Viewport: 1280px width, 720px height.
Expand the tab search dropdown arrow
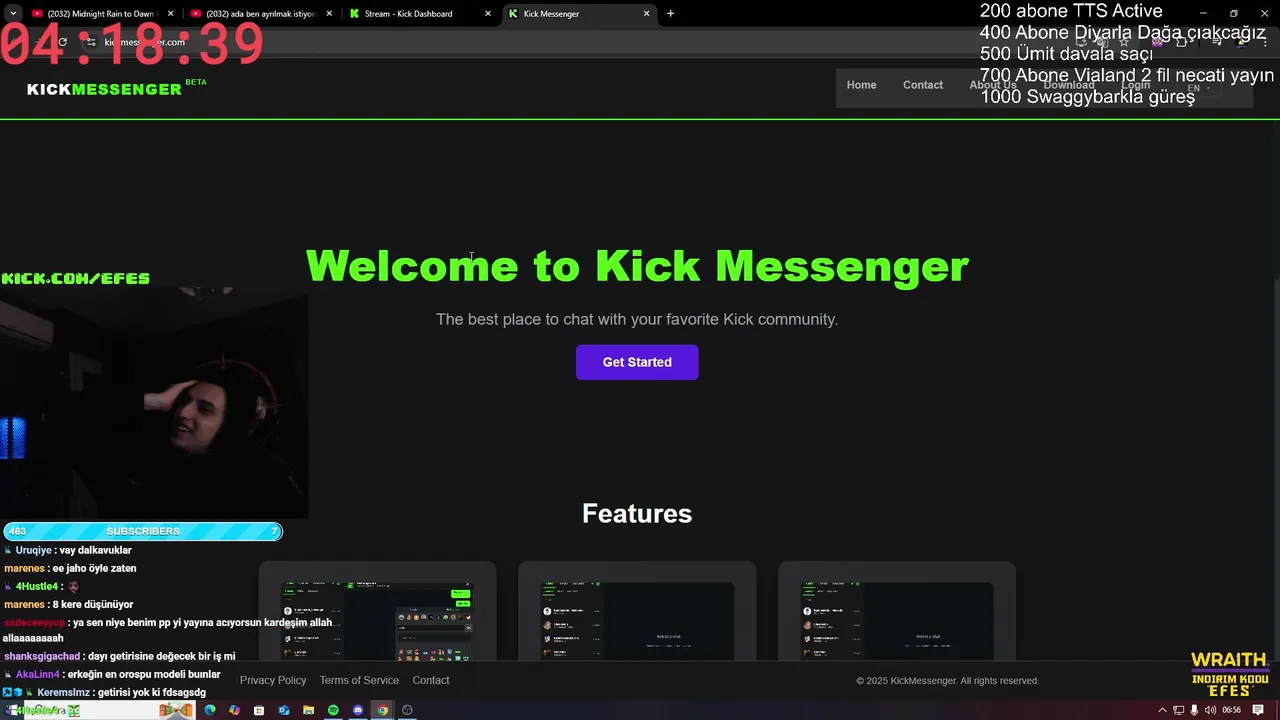(13, 14)
